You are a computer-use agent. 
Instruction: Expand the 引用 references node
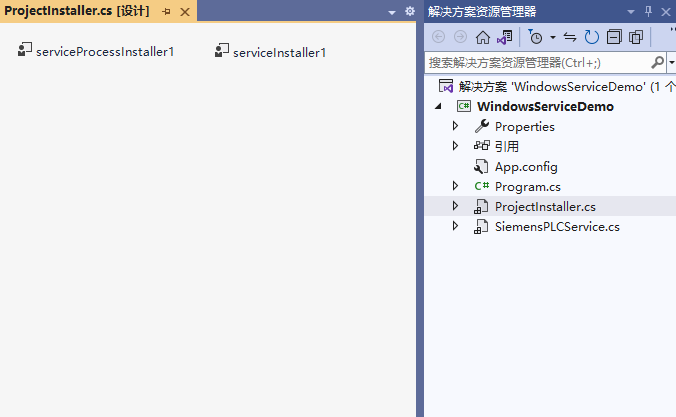click(x=455, y=146)
